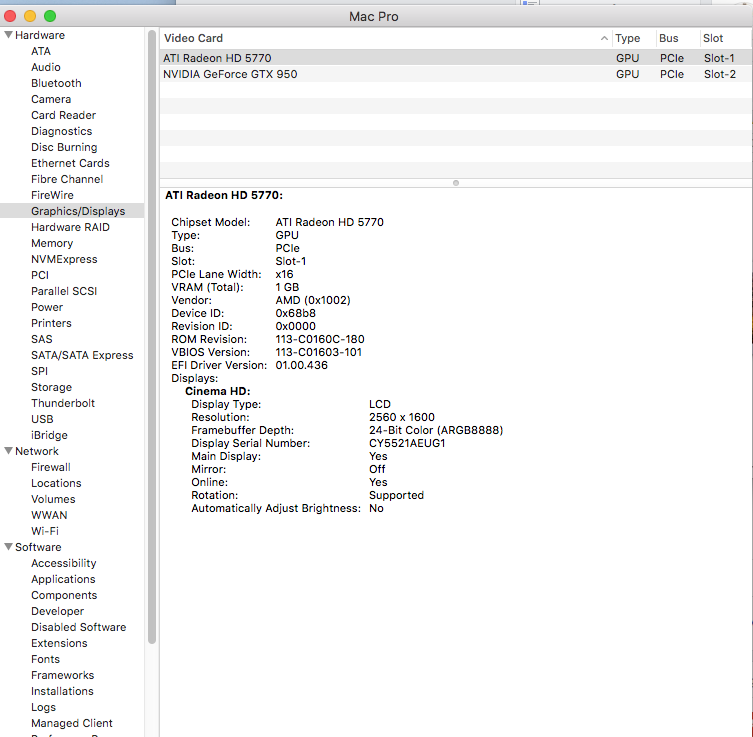Viewport: 753px width, 737px height.
Task: Select FireWire in the sidebar
Action: click(x=52, y=195)
